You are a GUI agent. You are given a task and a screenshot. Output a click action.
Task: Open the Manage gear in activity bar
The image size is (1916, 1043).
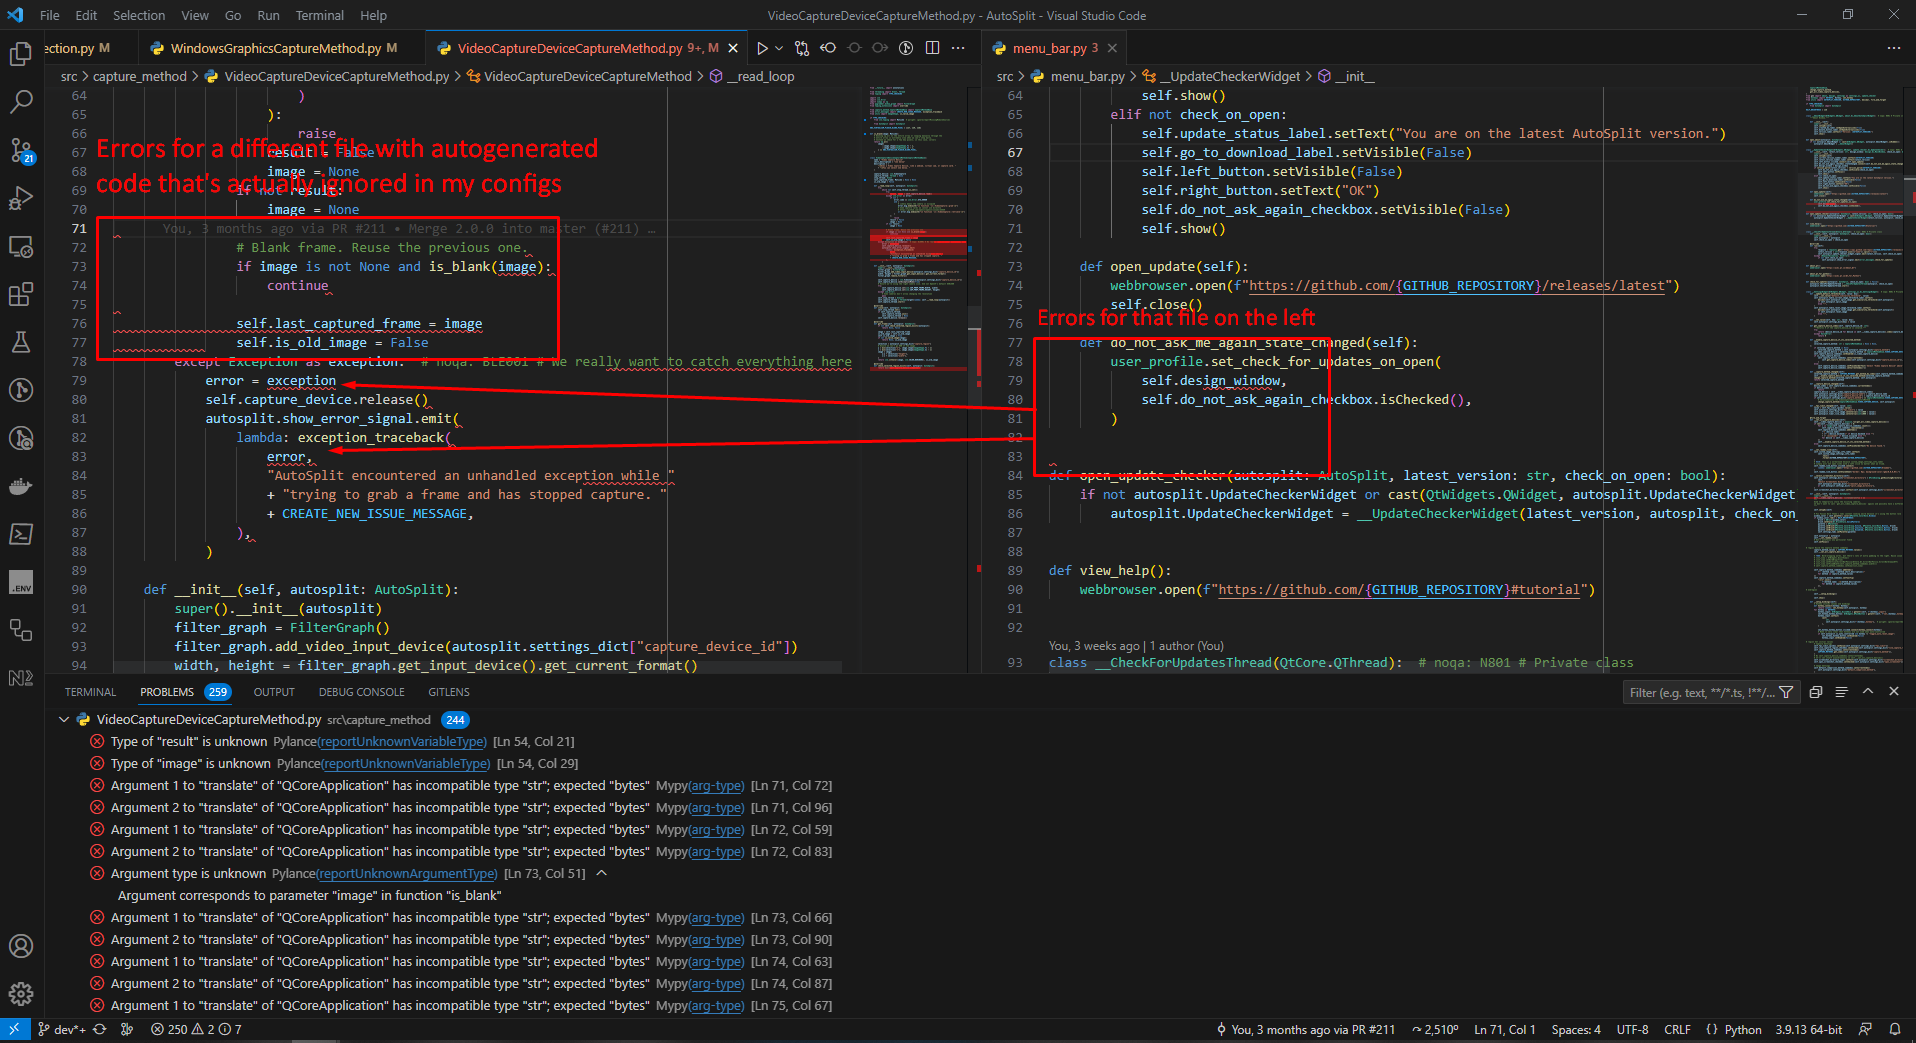click(21, 993)
